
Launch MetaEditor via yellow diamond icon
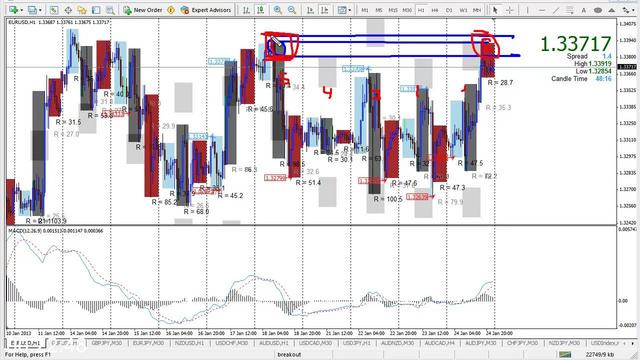point(171,10)
